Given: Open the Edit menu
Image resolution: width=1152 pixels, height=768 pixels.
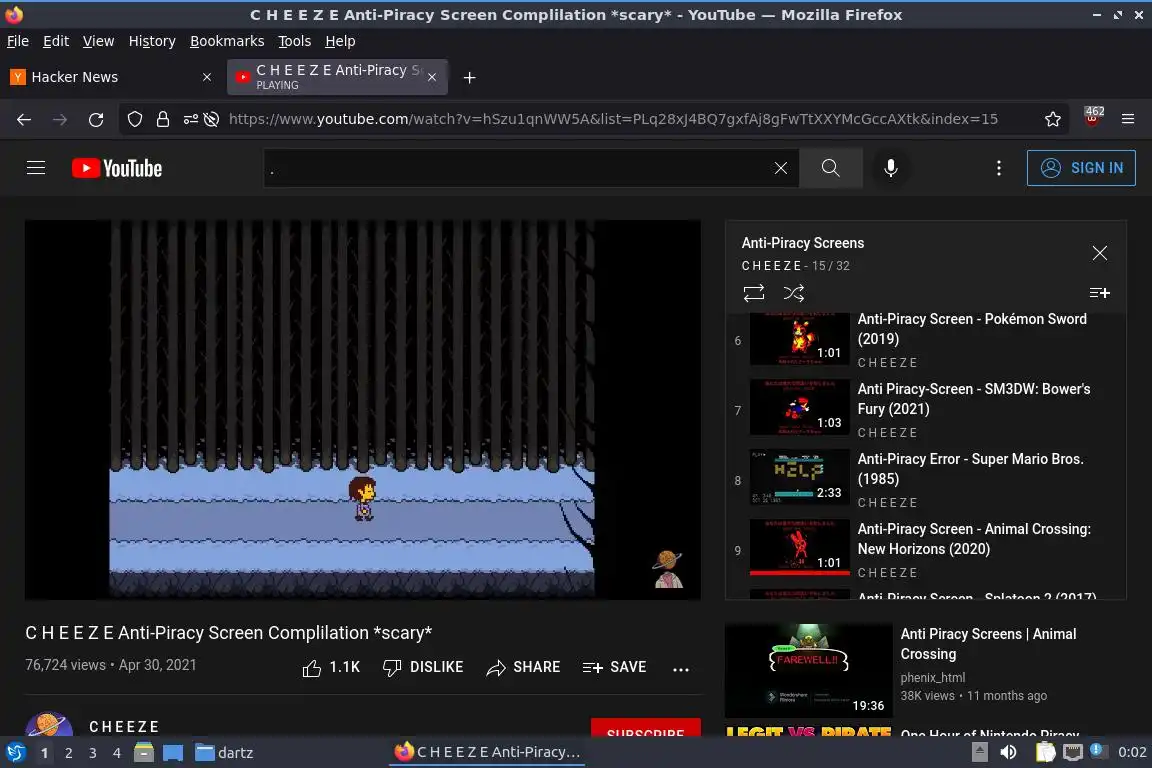Looking at the screenshot, I should coord(56,41).
